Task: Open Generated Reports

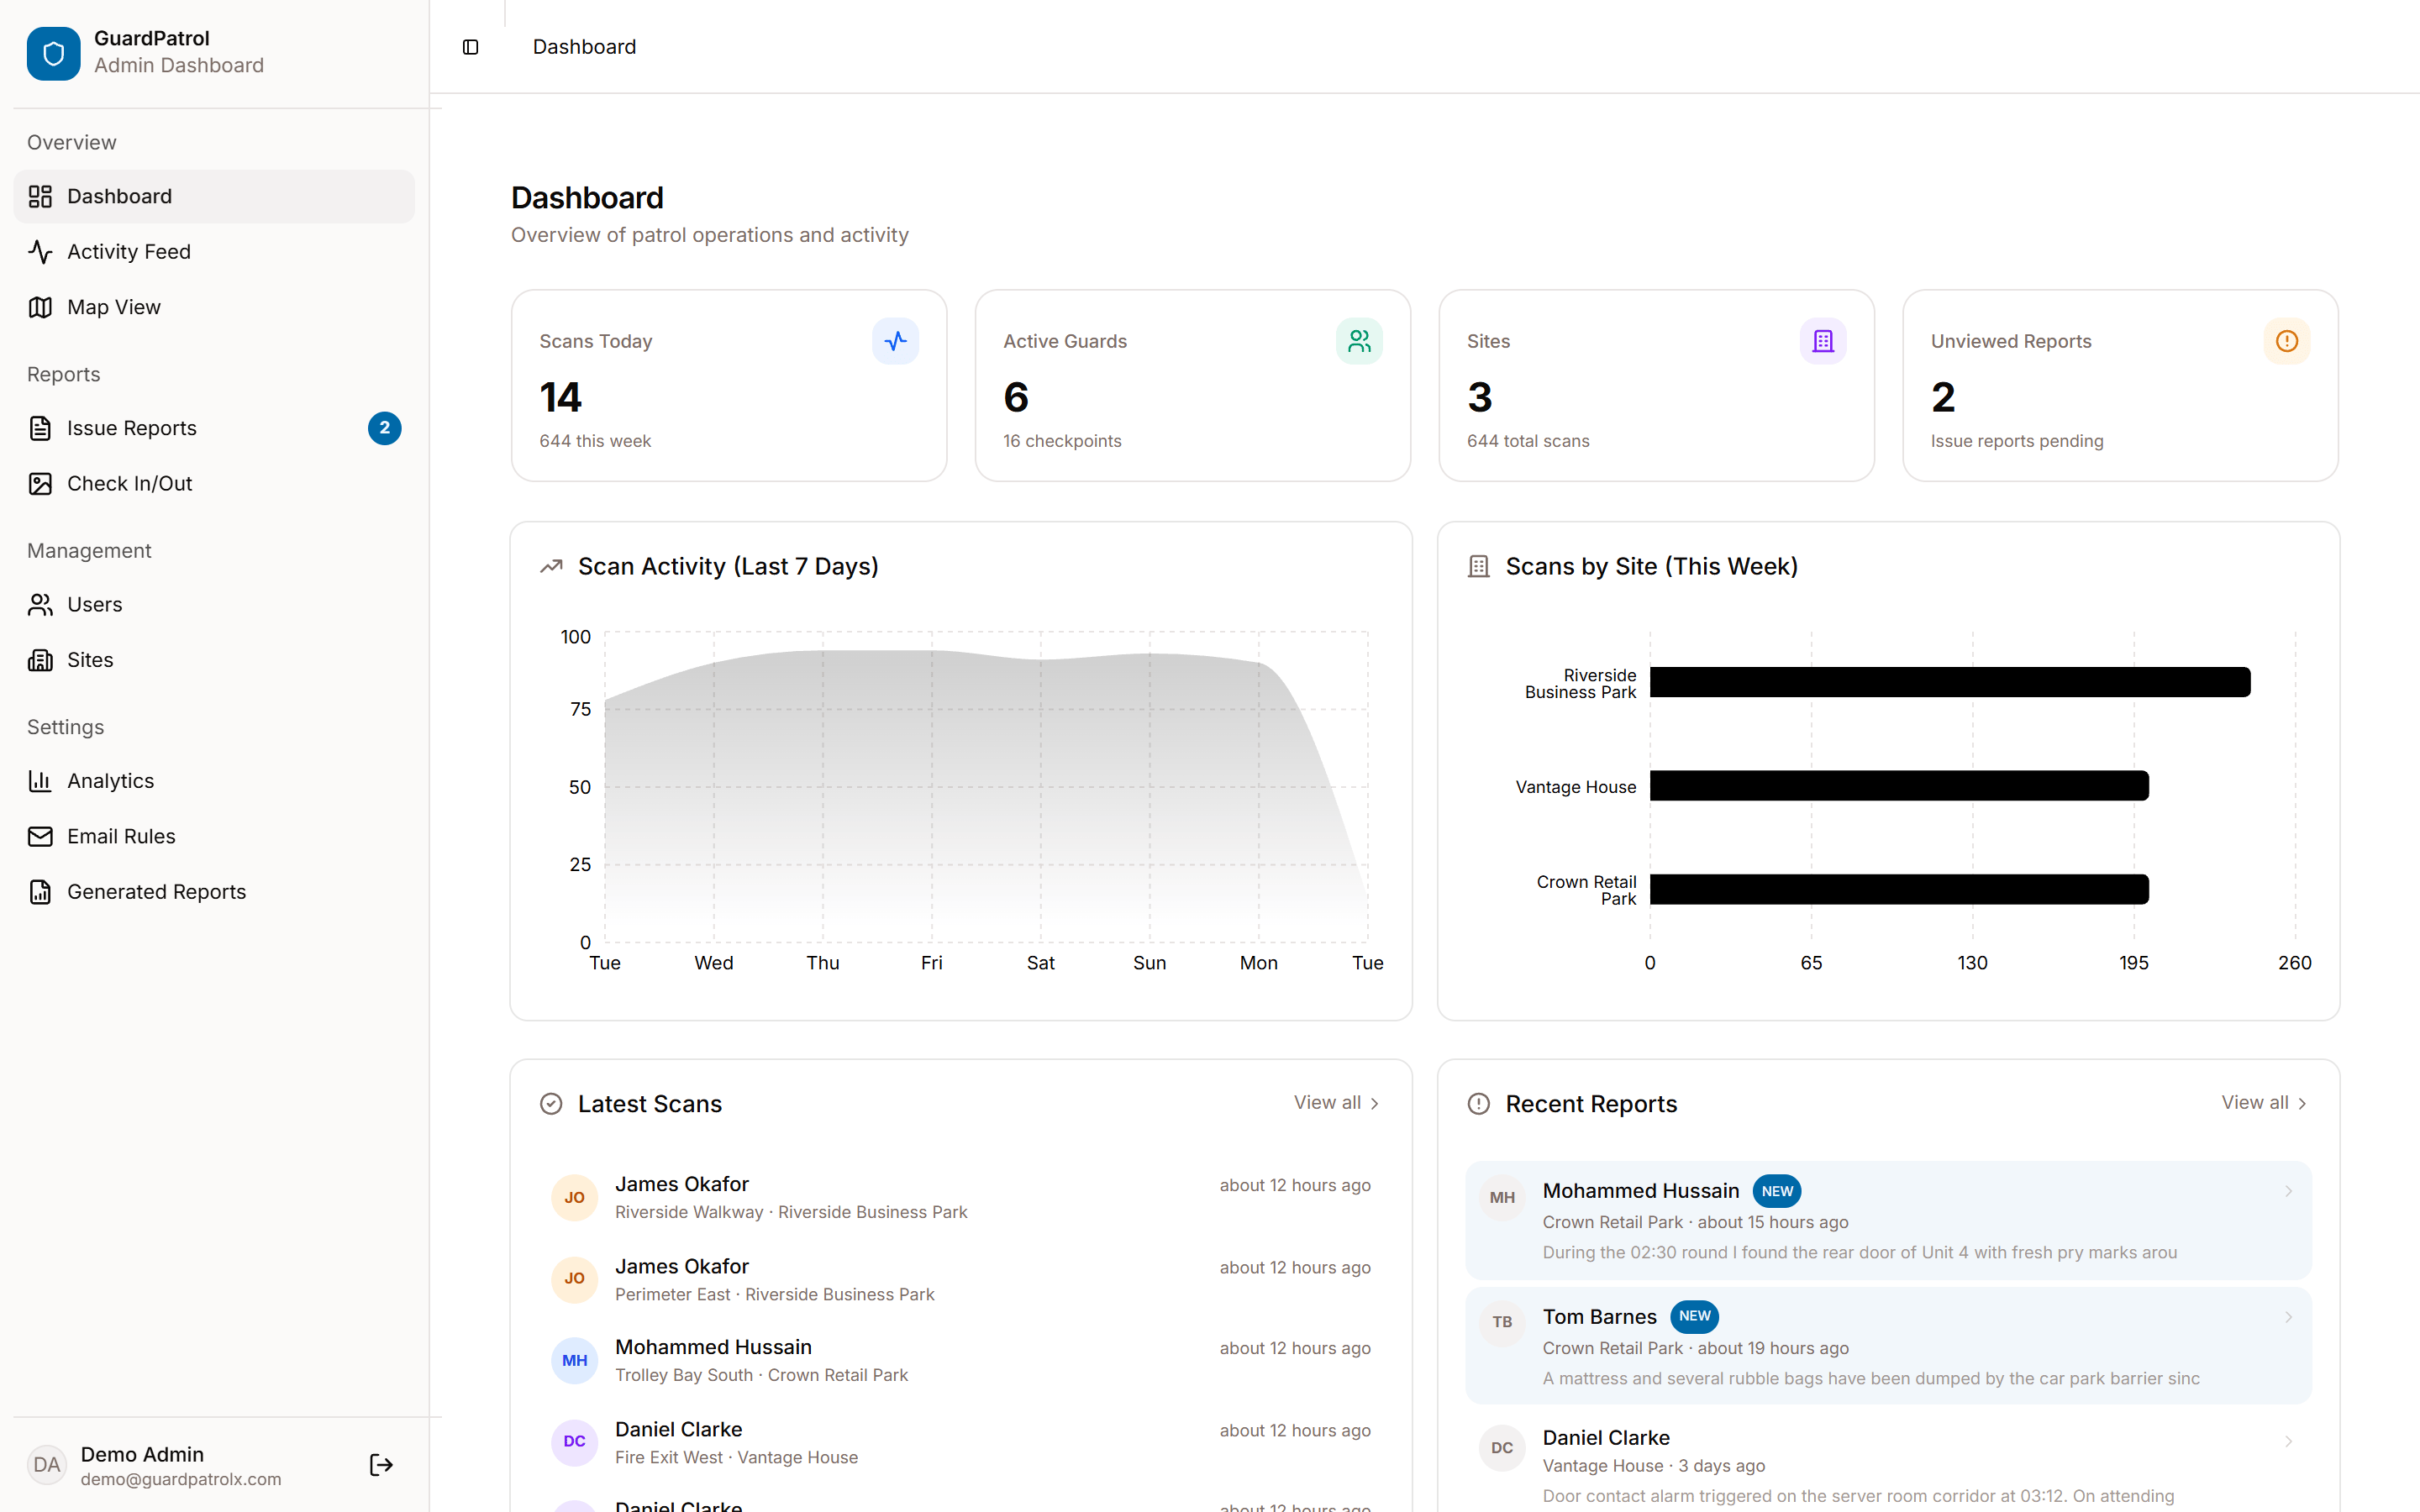Action: pos(214,892)
